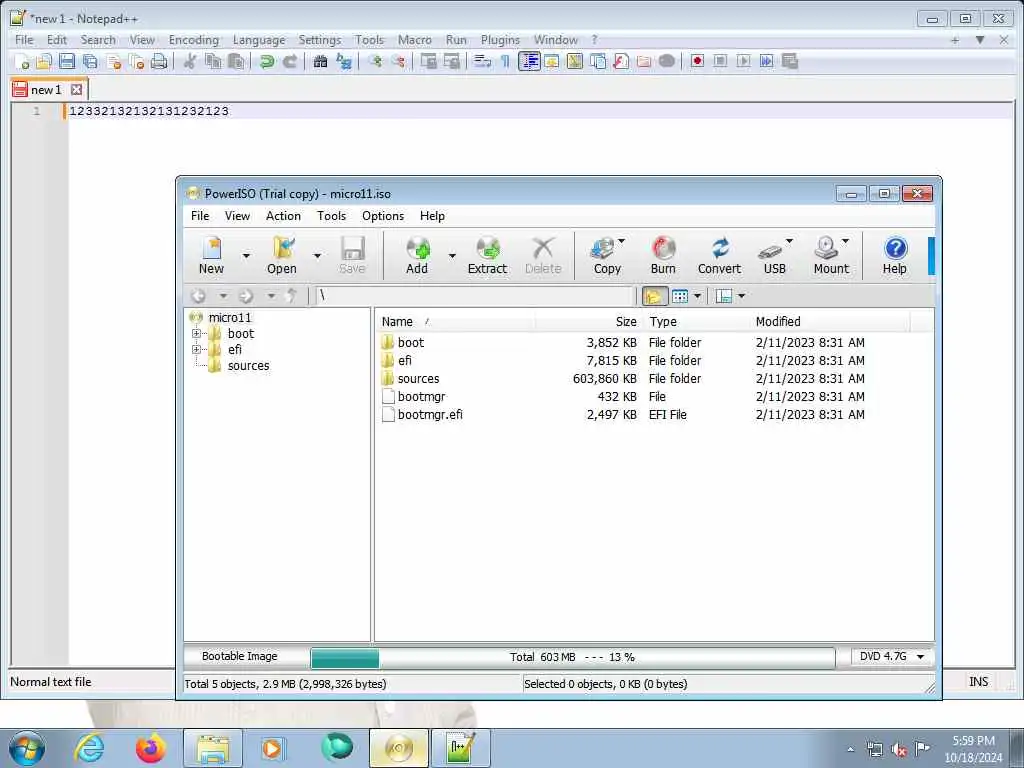Open PowerISO Options menu

point(383,216)
